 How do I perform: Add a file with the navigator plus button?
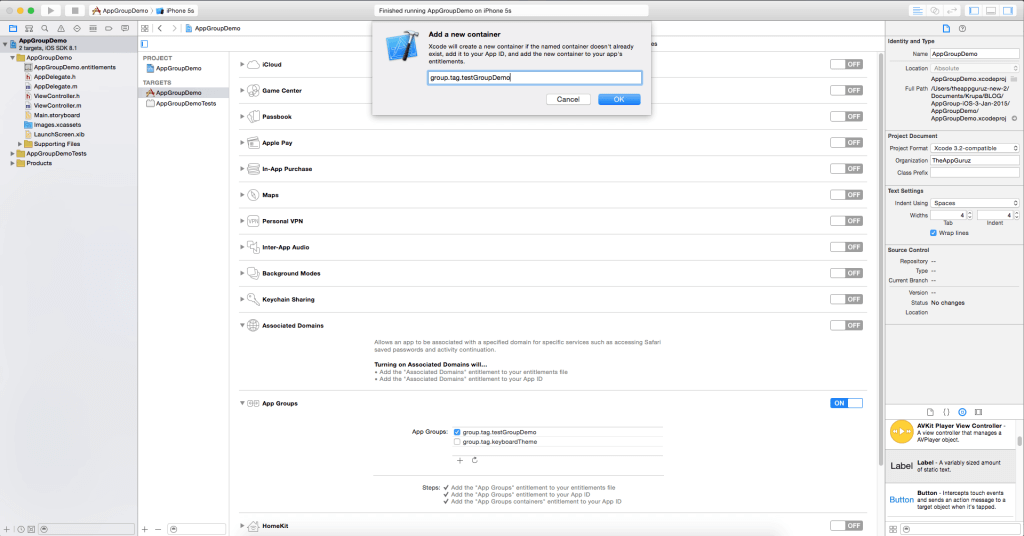pos(7,529)
